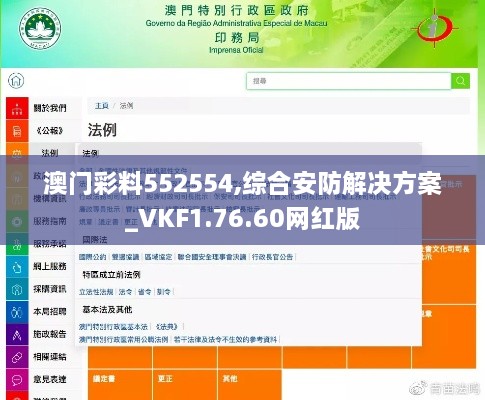
Task: Open the 立法性法規 link
Action: [96, 292]
